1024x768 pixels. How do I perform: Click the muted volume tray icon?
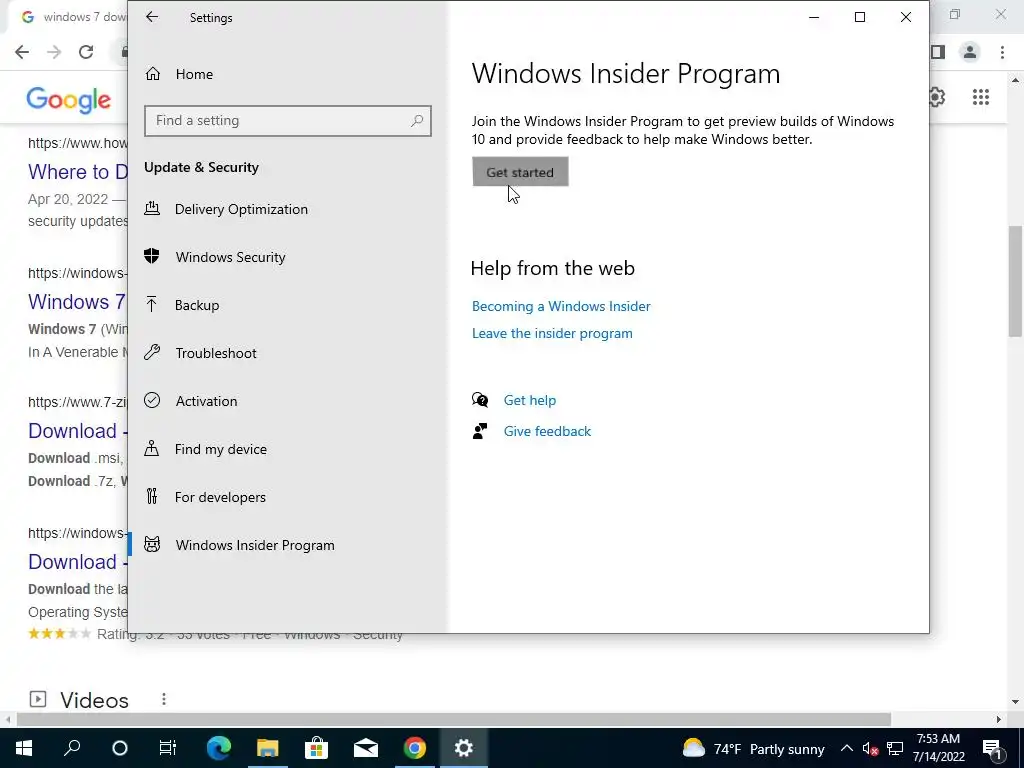point(870,749)
